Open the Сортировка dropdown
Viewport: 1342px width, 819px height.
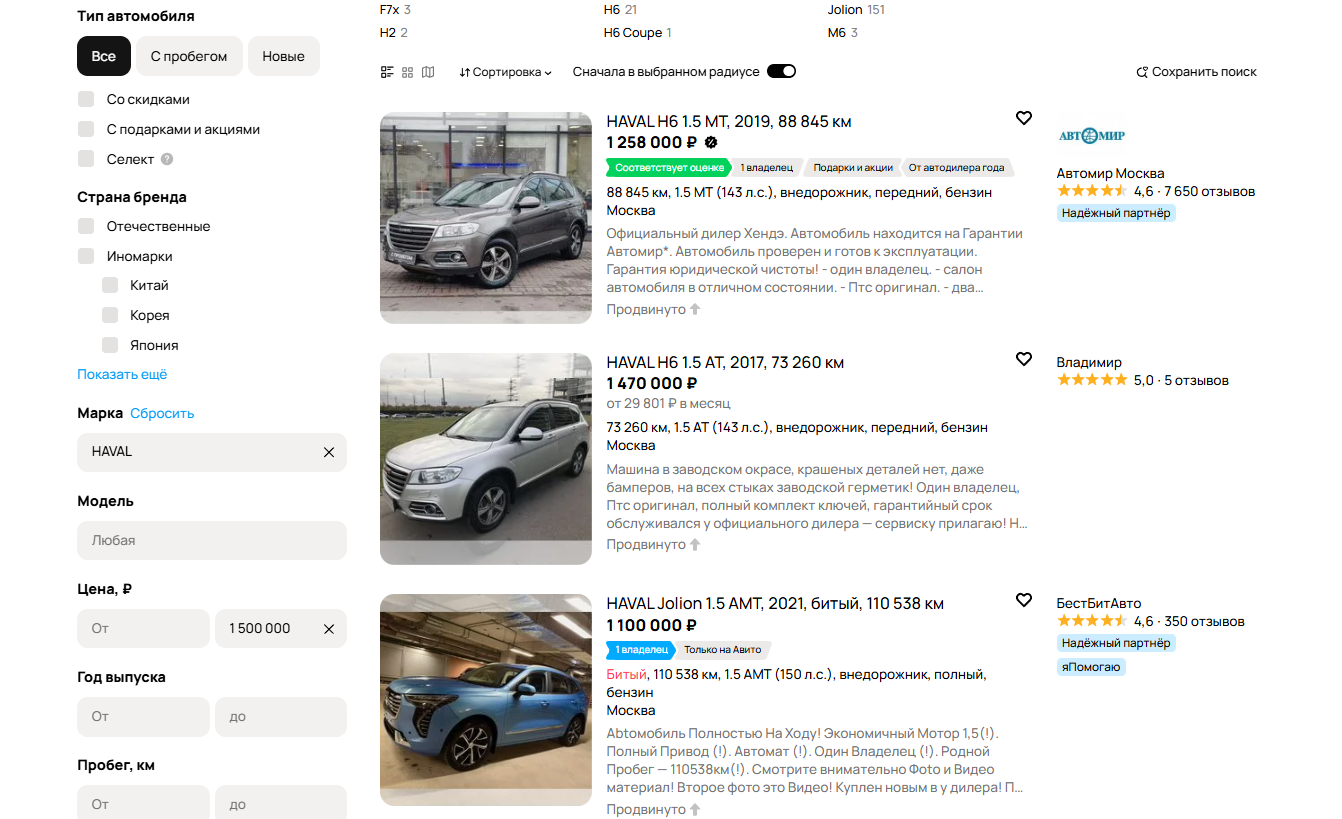[506, 72]
